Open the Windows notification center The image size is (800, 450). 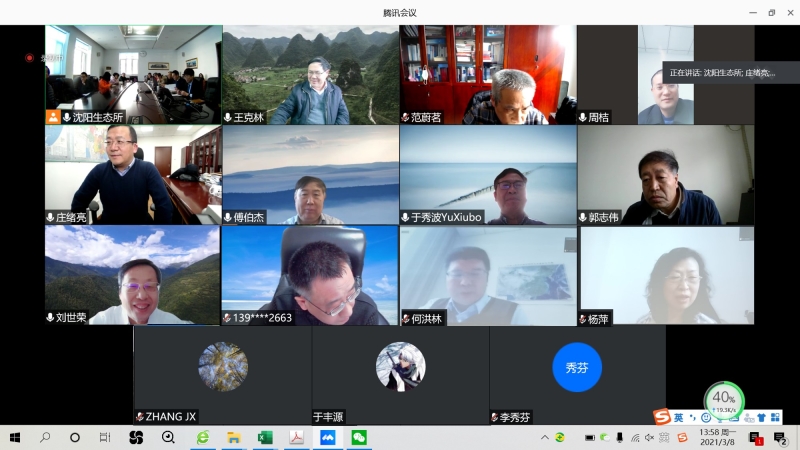click(781, 438)
